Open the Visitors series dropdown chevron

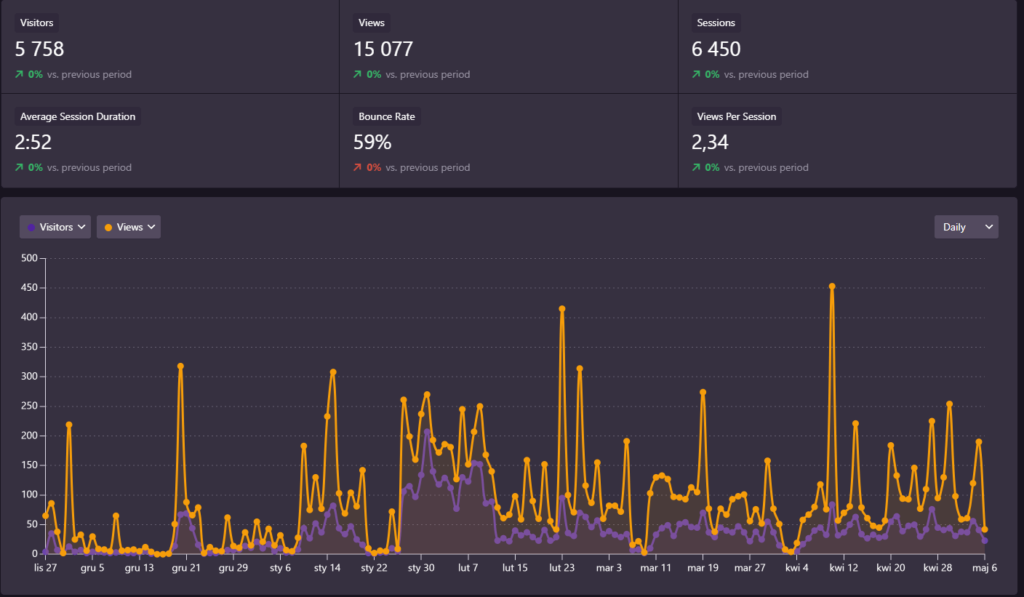point(81,228)
